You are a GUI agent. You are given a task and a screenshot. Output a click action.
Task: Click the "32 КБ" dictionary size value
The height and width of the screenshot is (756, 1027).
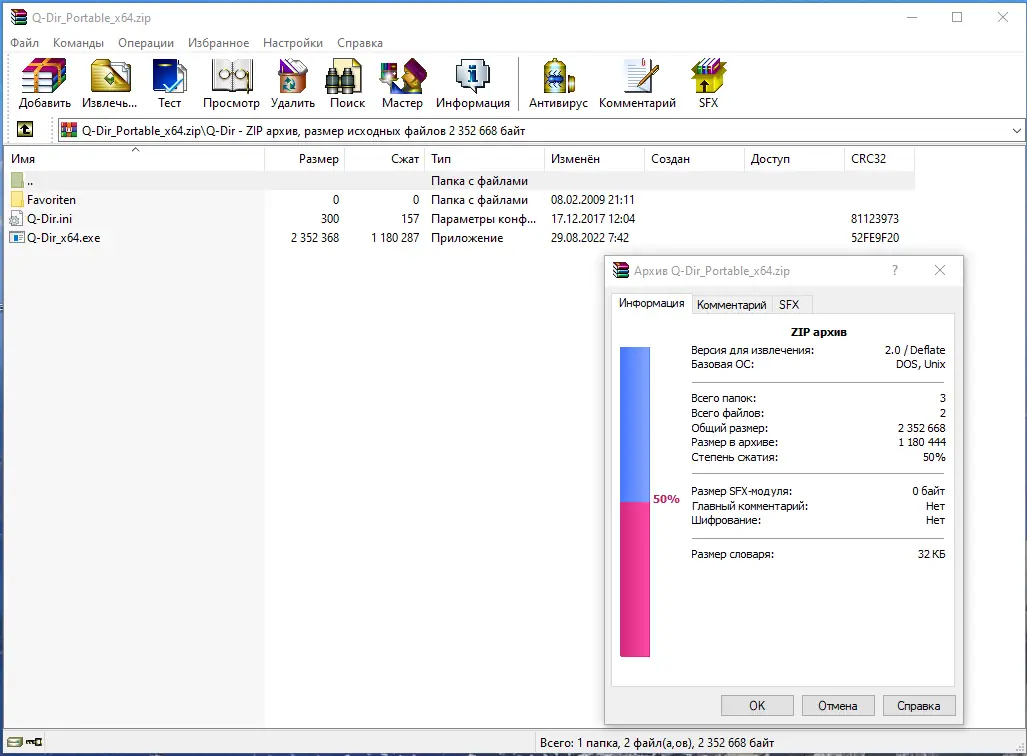(x=931, y=554)
